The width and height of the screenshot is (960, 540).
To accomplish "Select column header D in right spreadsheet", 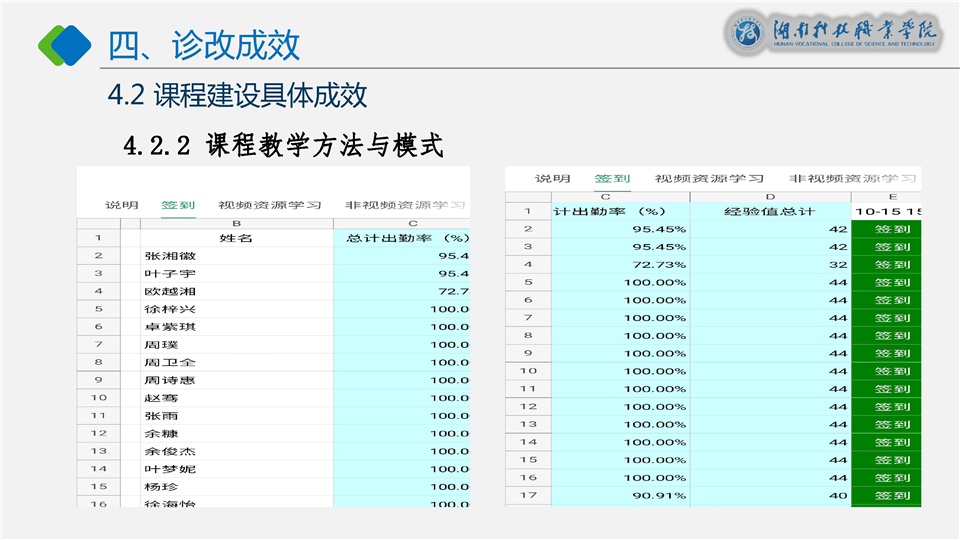I will coord(770,197).
